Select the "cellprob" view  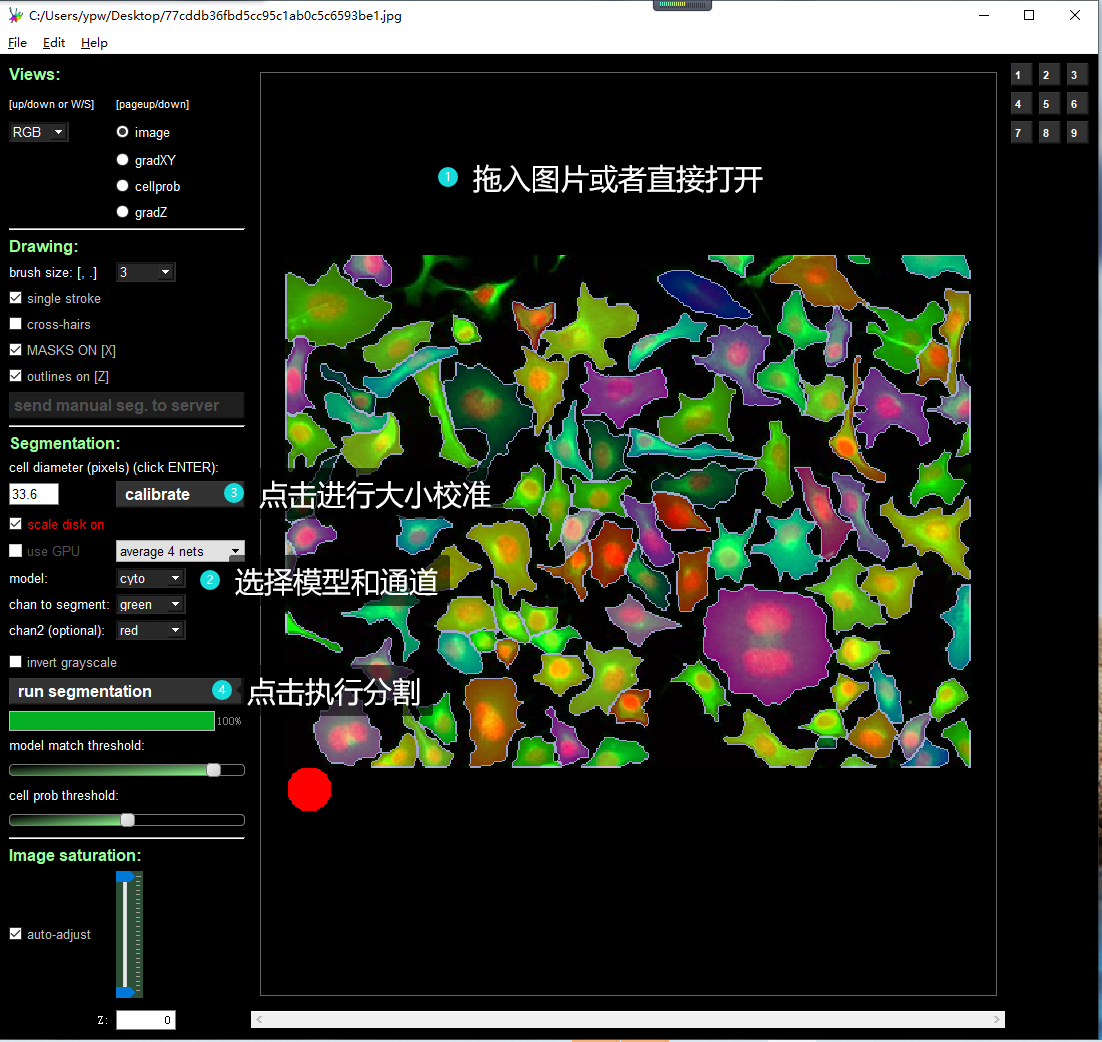pos(122,185)
